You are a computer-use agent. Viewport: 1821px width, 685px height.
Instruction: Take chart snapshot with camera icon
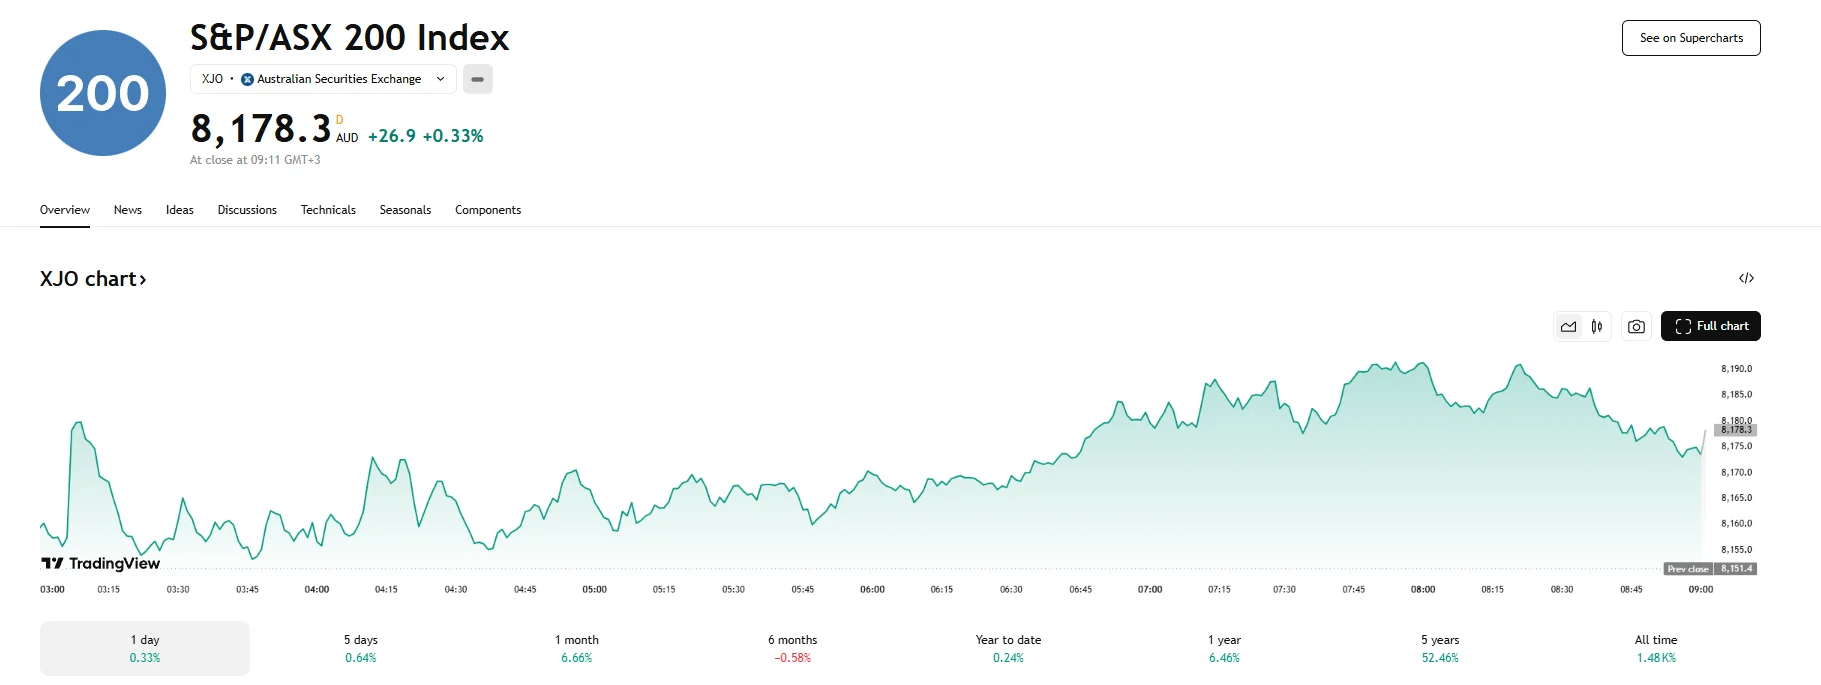point(1636,326)
